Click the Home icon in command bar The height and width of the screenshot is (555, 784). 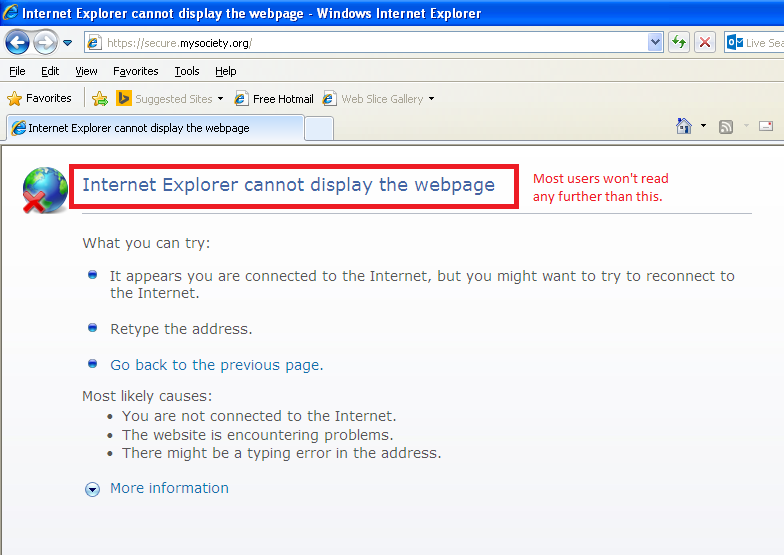684,126
